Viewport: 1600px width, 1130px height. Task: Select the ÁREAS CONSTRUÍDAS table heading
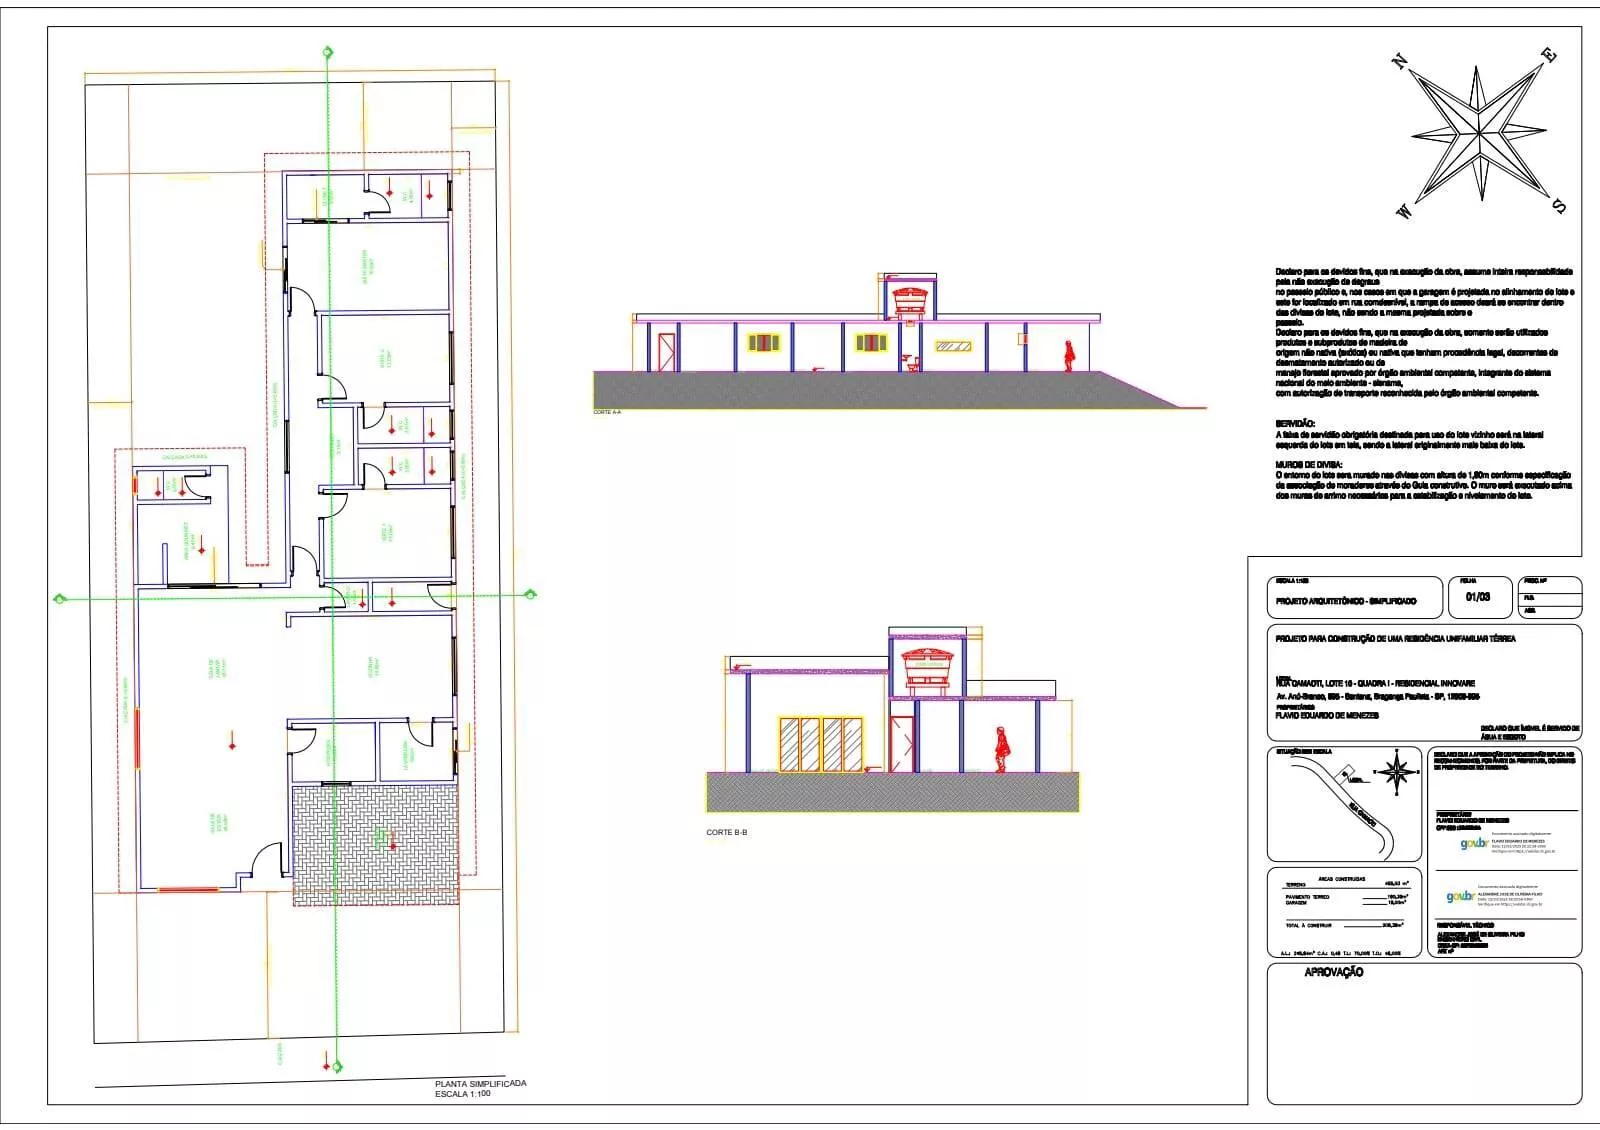point(1343,878)
